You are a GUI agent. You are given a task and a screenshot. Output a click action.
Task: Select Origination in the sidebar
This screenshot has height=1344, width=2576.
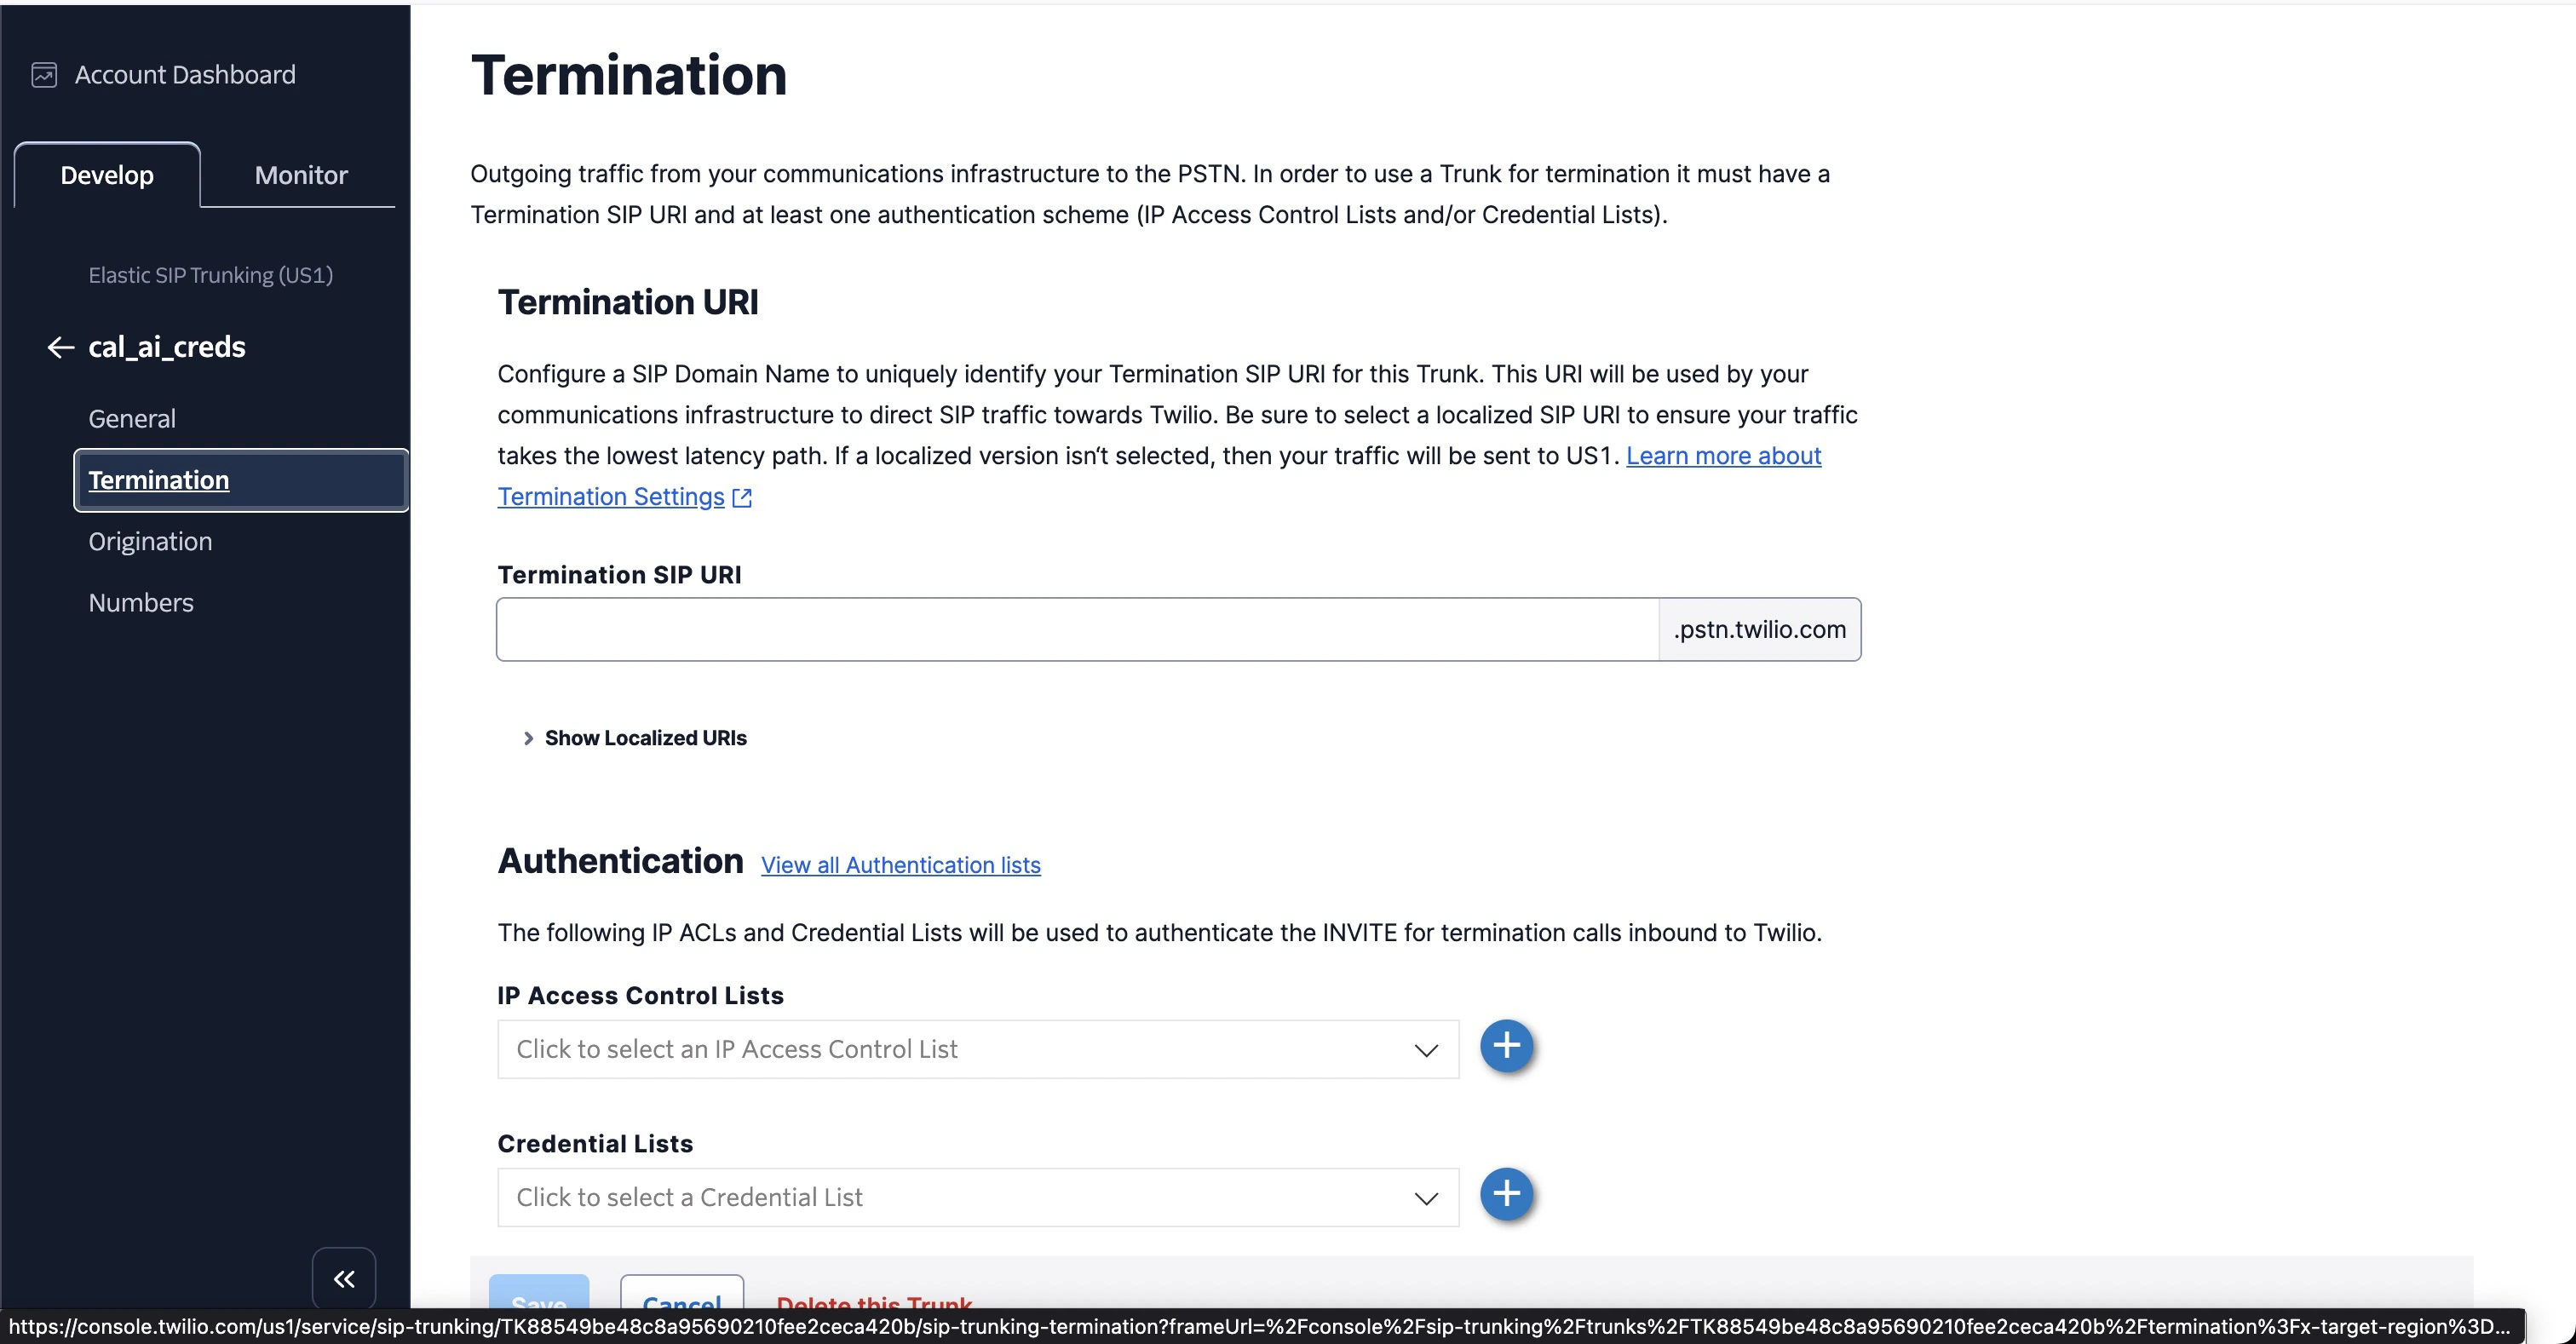(x=148, y=541)
